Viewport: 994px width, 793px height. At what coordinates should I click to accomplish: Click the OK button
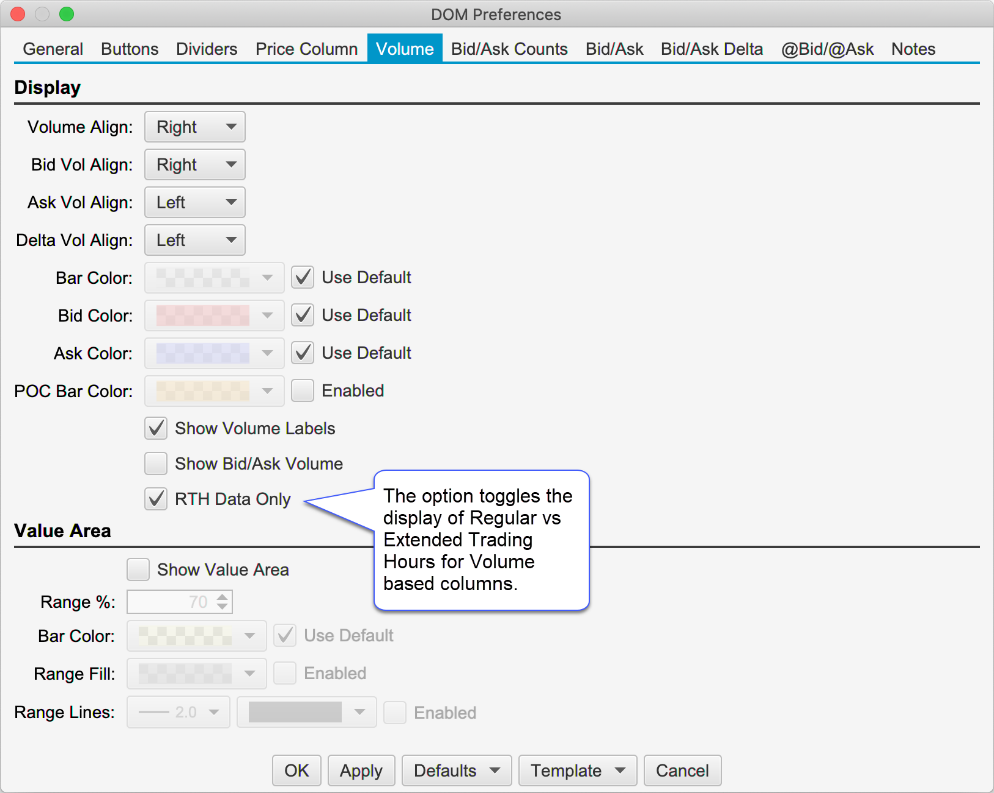[296, 770]
